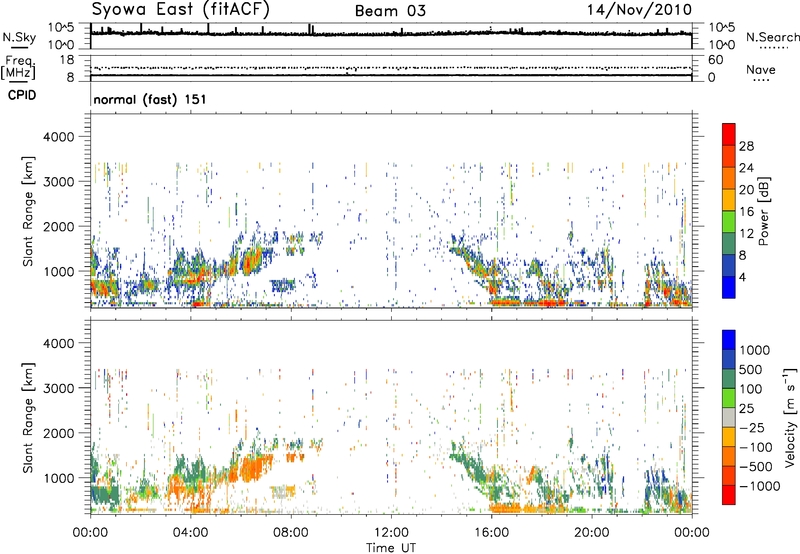This screenshot has width=800, height=554.
Task: Click the "24" label on Power colorbar
Action: pyautogui.click(x=746, y=168)
